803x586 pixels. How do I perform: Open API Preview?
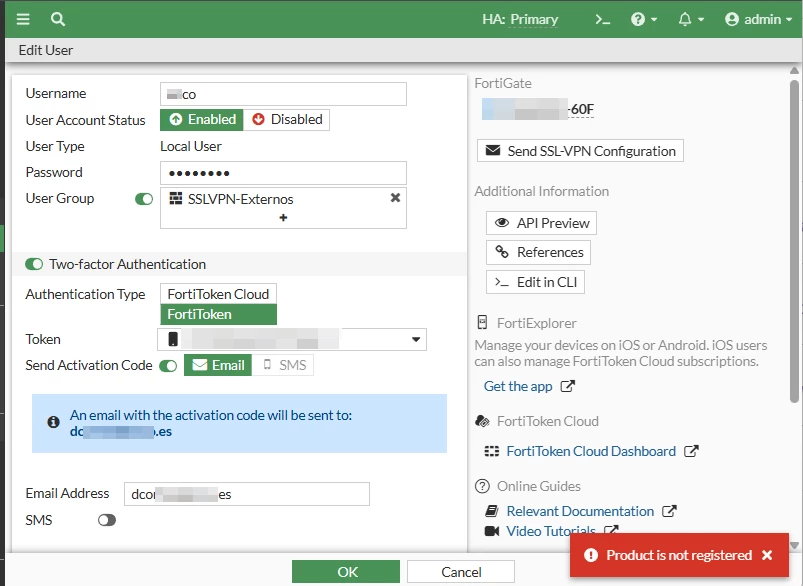tap(541, 223)
